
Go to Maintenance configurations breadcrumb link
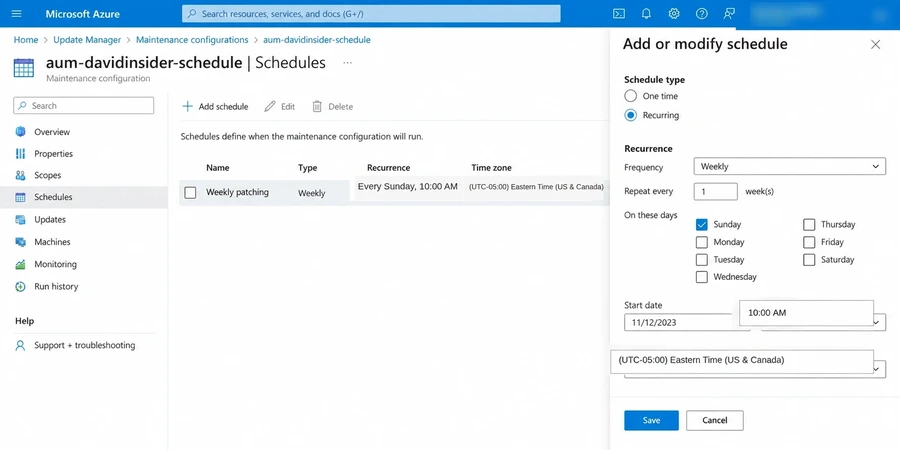(192, 40)
